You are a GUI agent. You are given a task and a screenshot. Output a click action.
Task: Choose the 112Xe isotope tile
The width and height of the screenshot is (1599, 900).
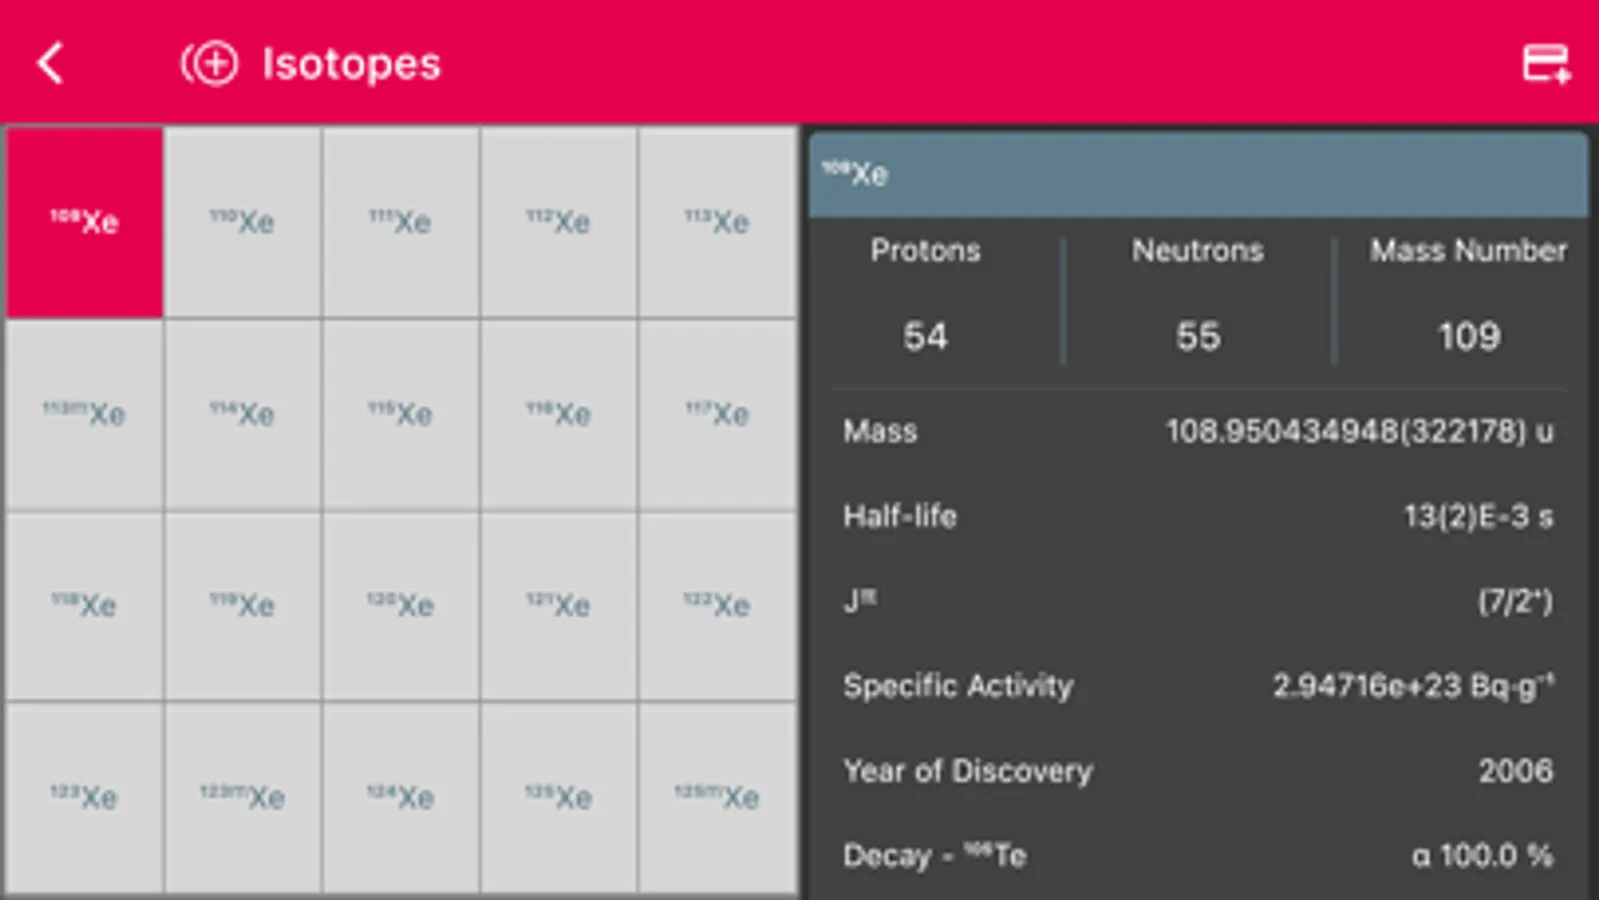pos(558,221)
